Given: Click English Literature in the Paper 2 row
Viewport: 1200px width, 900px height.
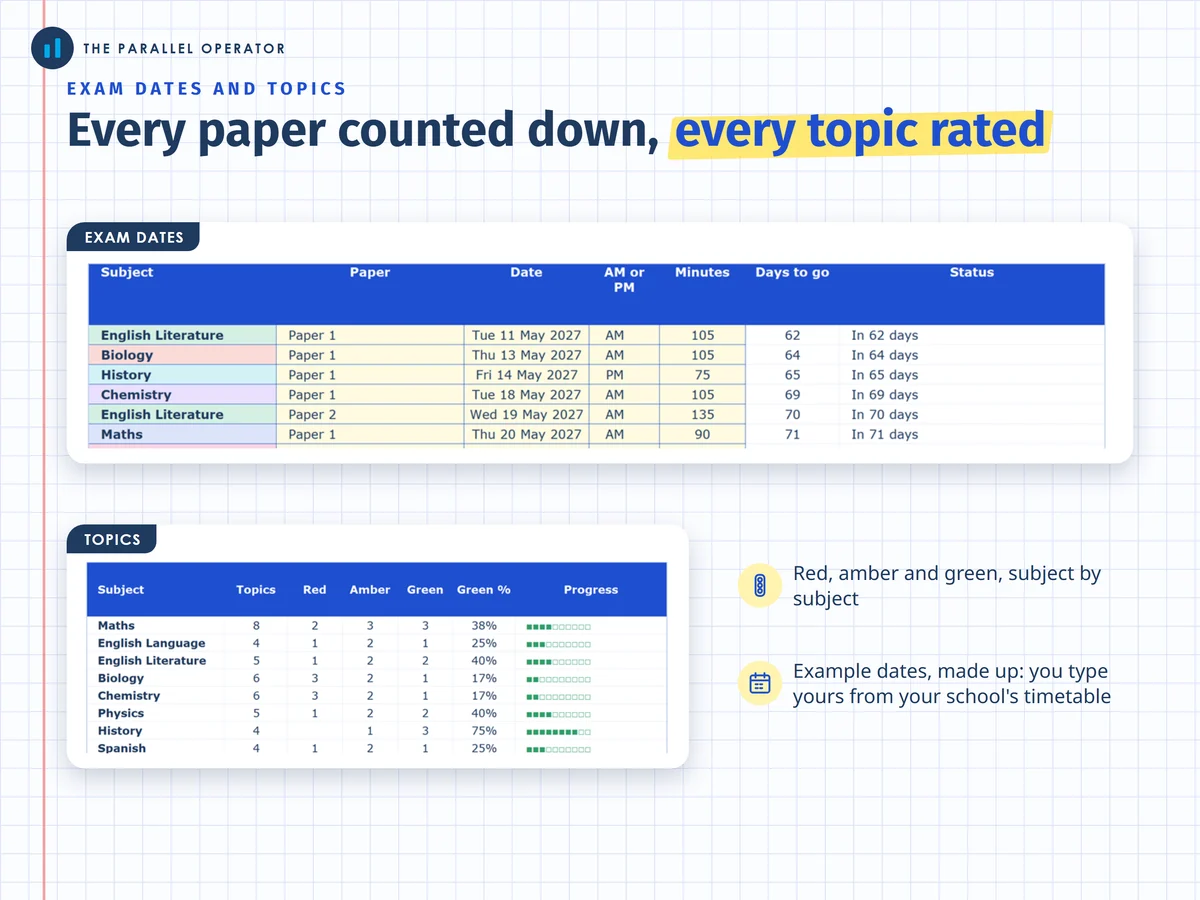Looking at the screenshot, I should pos(182,414).
